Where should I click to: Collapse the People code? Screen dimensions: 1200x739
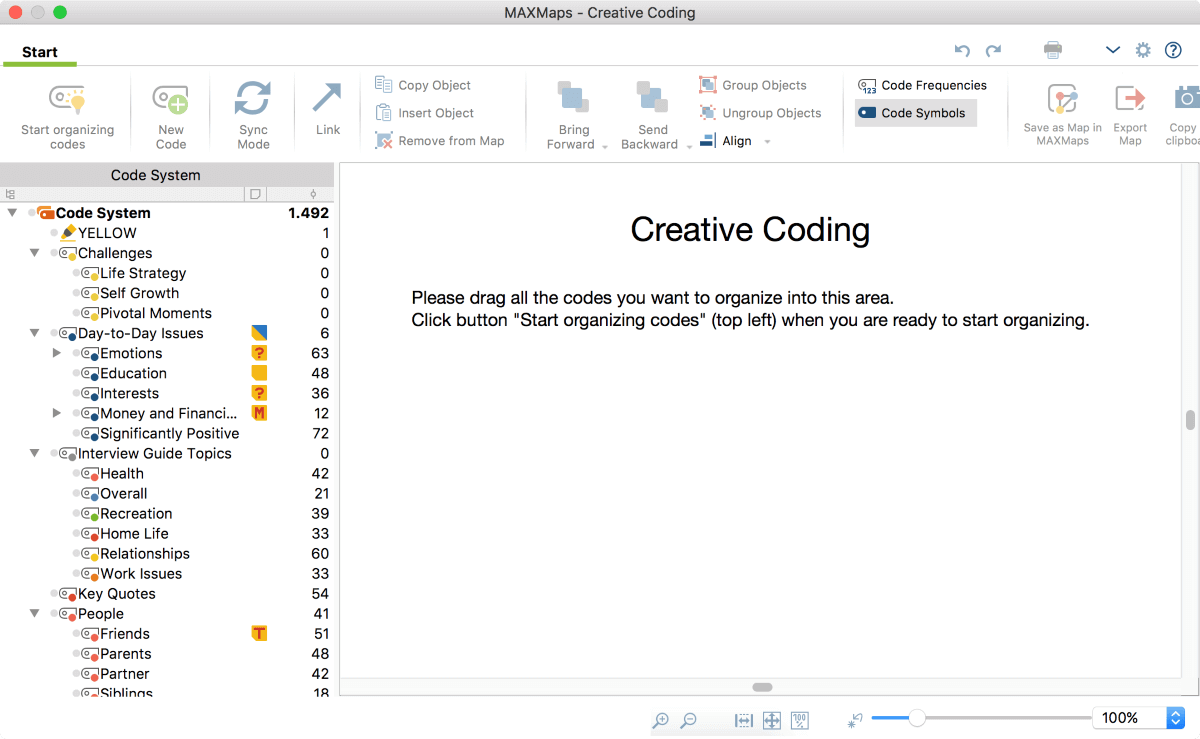[x=35, y=613]
